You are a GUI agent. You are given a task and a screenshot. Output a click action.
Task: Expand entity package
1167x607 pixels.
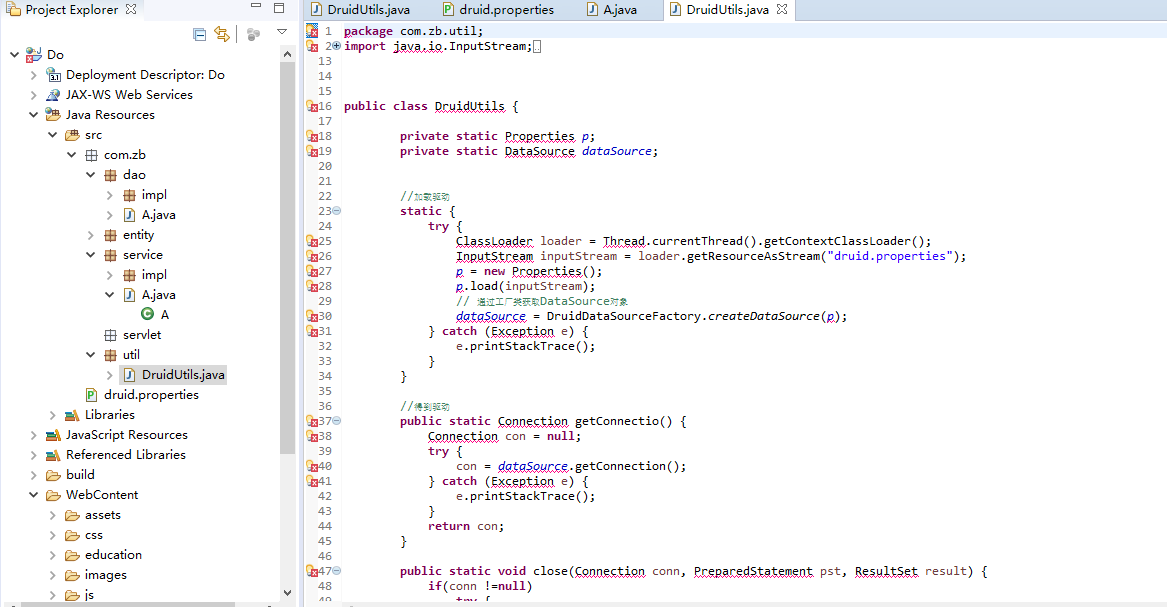pyautogui.click(x=91, y=235)
